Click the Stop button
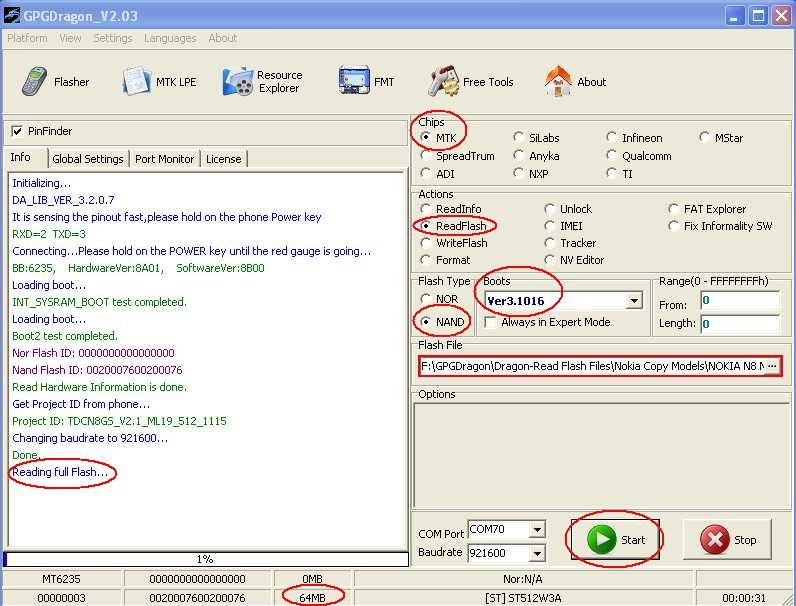796x606 pixels. (727, 540)
